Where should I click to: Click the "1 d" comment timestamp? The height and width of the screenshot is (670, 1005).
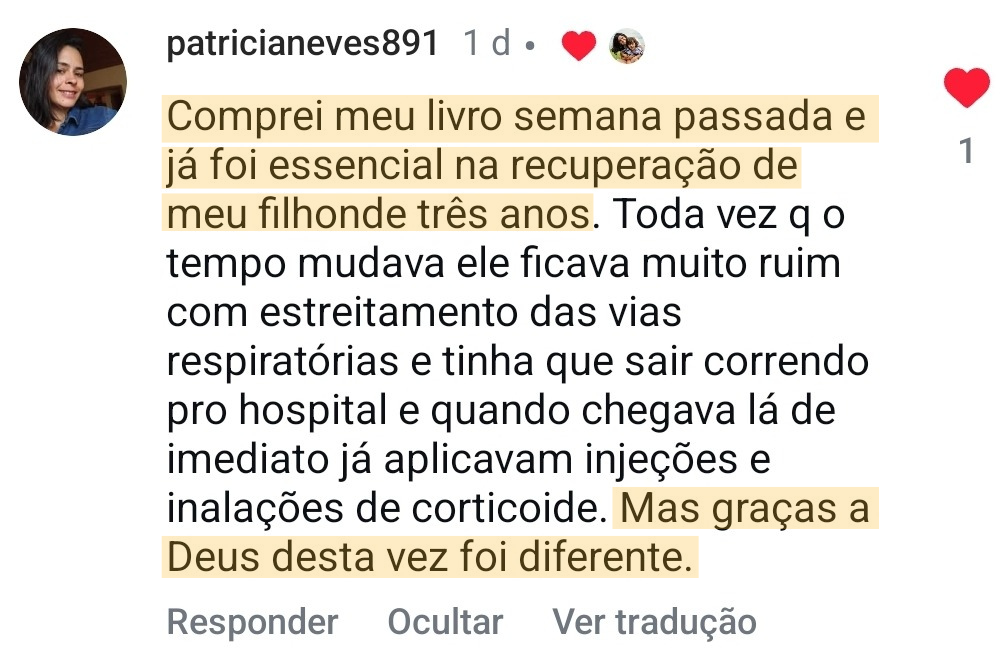(487, 44)
